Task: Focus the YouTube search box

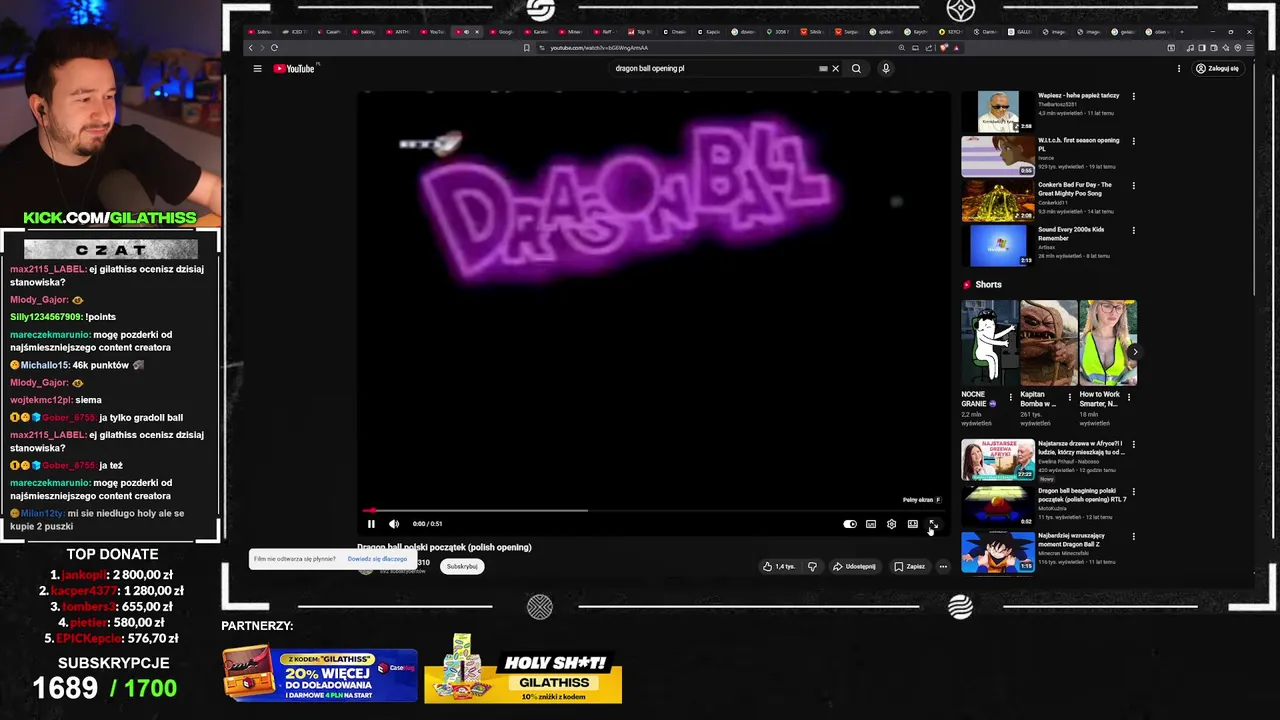Action: click(x=713, y=69)
